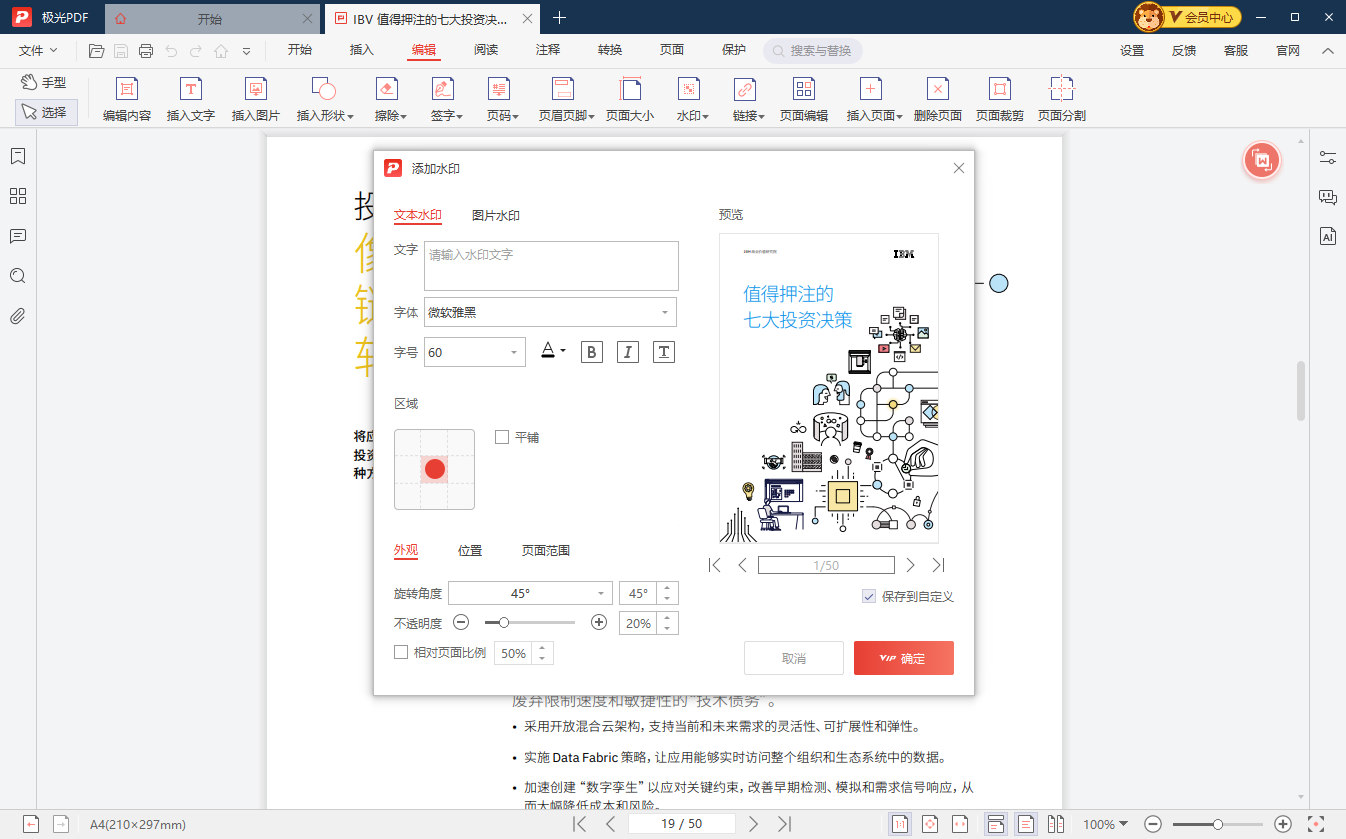The width and height of the screenshot is (1346, 839).
Task: Click the 开始 home document tab
Action: [210, 18]
